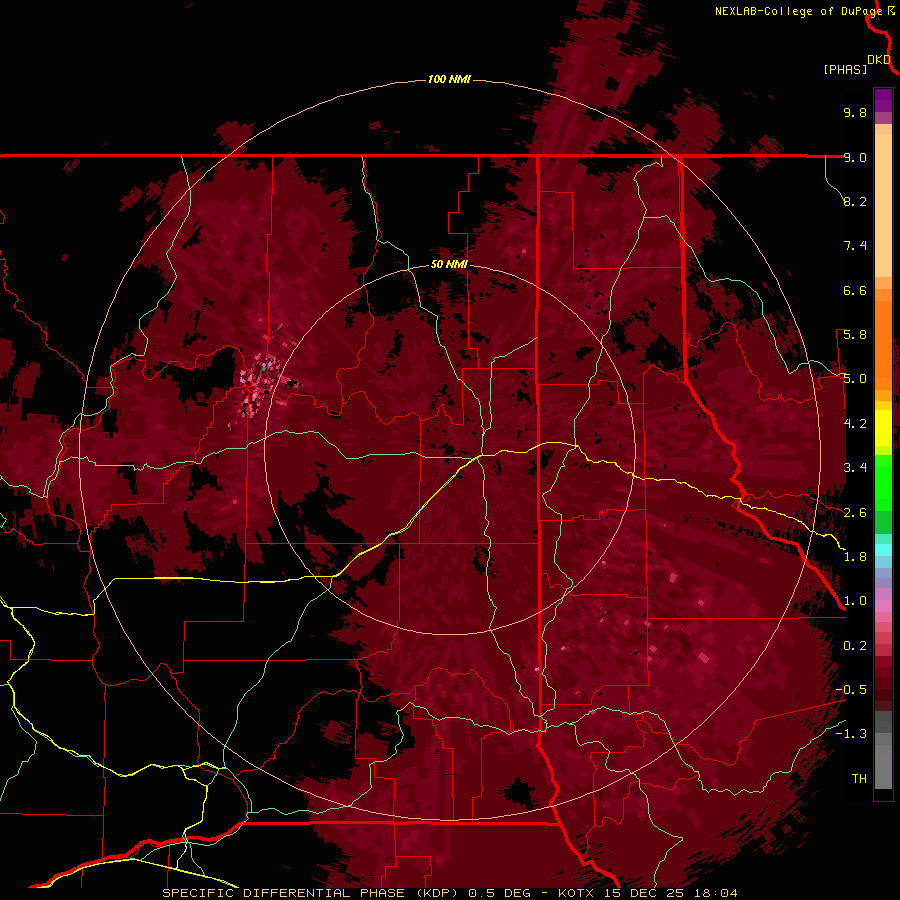Click the 5.8 value on the color scale
Image resolution: width=900 pixels, height=900 pixels.
pyautogui.click(x=855, y=335)
